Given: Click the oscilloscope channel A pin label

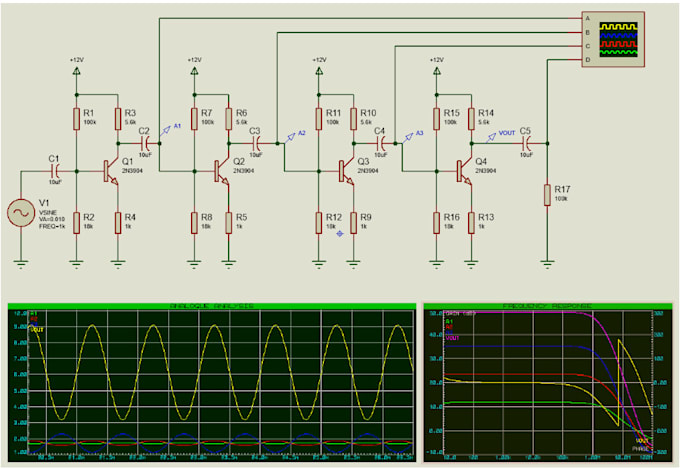Looking at the screenshot, I should (x=588, y=19).
